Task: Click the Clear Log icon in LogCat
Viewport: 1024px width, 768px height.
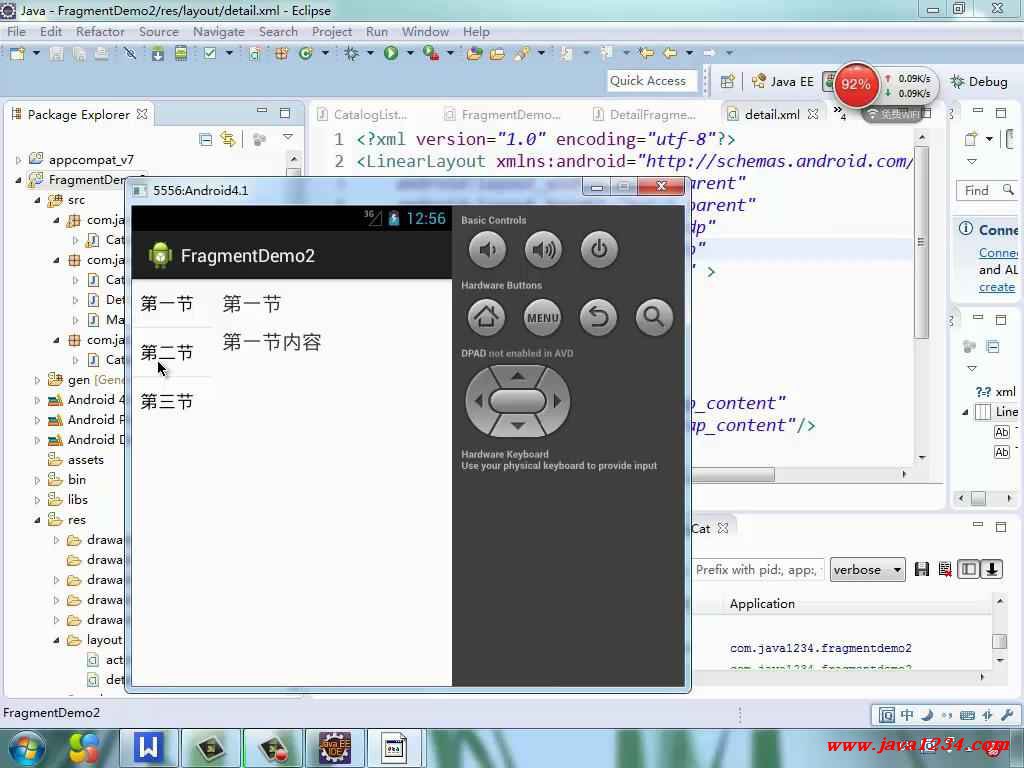Action: 945,569
